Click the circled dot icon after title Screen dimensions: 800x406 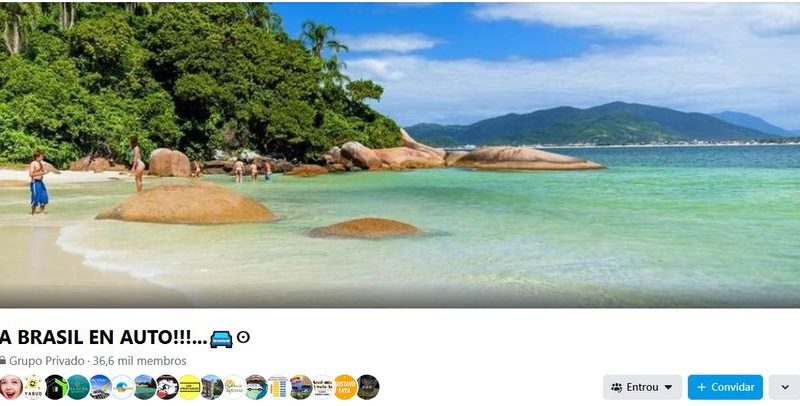(x=243, y=337)
